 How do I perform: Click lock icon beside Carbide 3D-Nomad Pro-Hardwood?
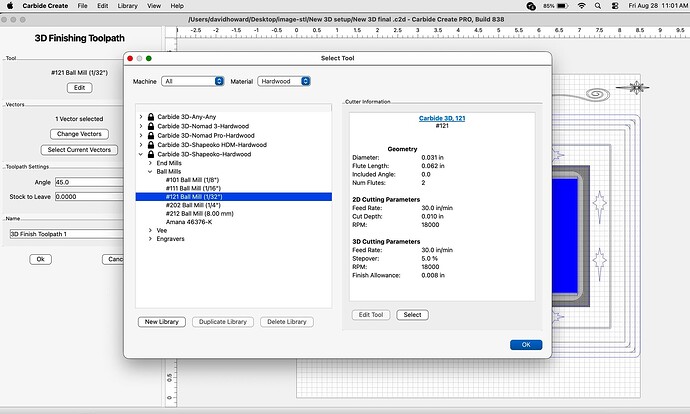151,135
